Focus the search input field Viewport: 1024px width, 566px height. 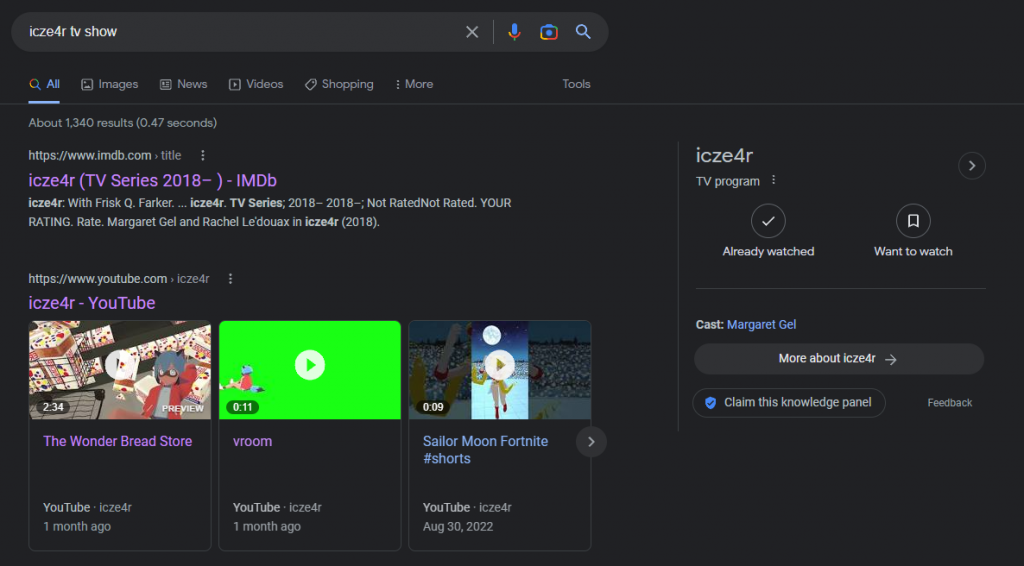242,31
